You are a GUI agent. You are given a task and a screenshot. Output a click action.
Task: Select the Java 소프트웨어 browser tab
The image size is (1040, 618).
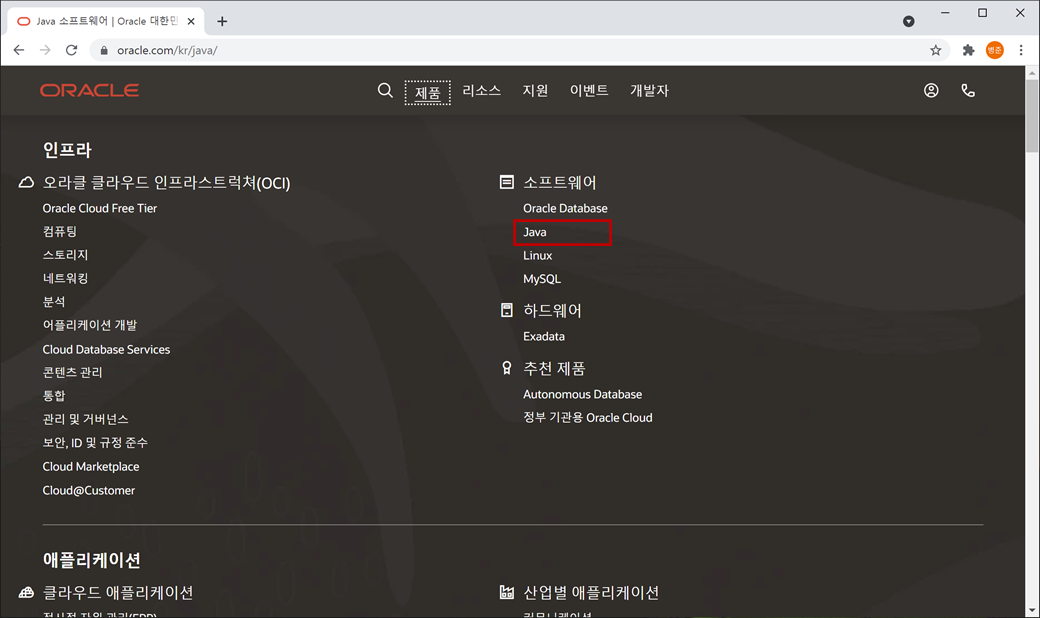click(106, 21)
